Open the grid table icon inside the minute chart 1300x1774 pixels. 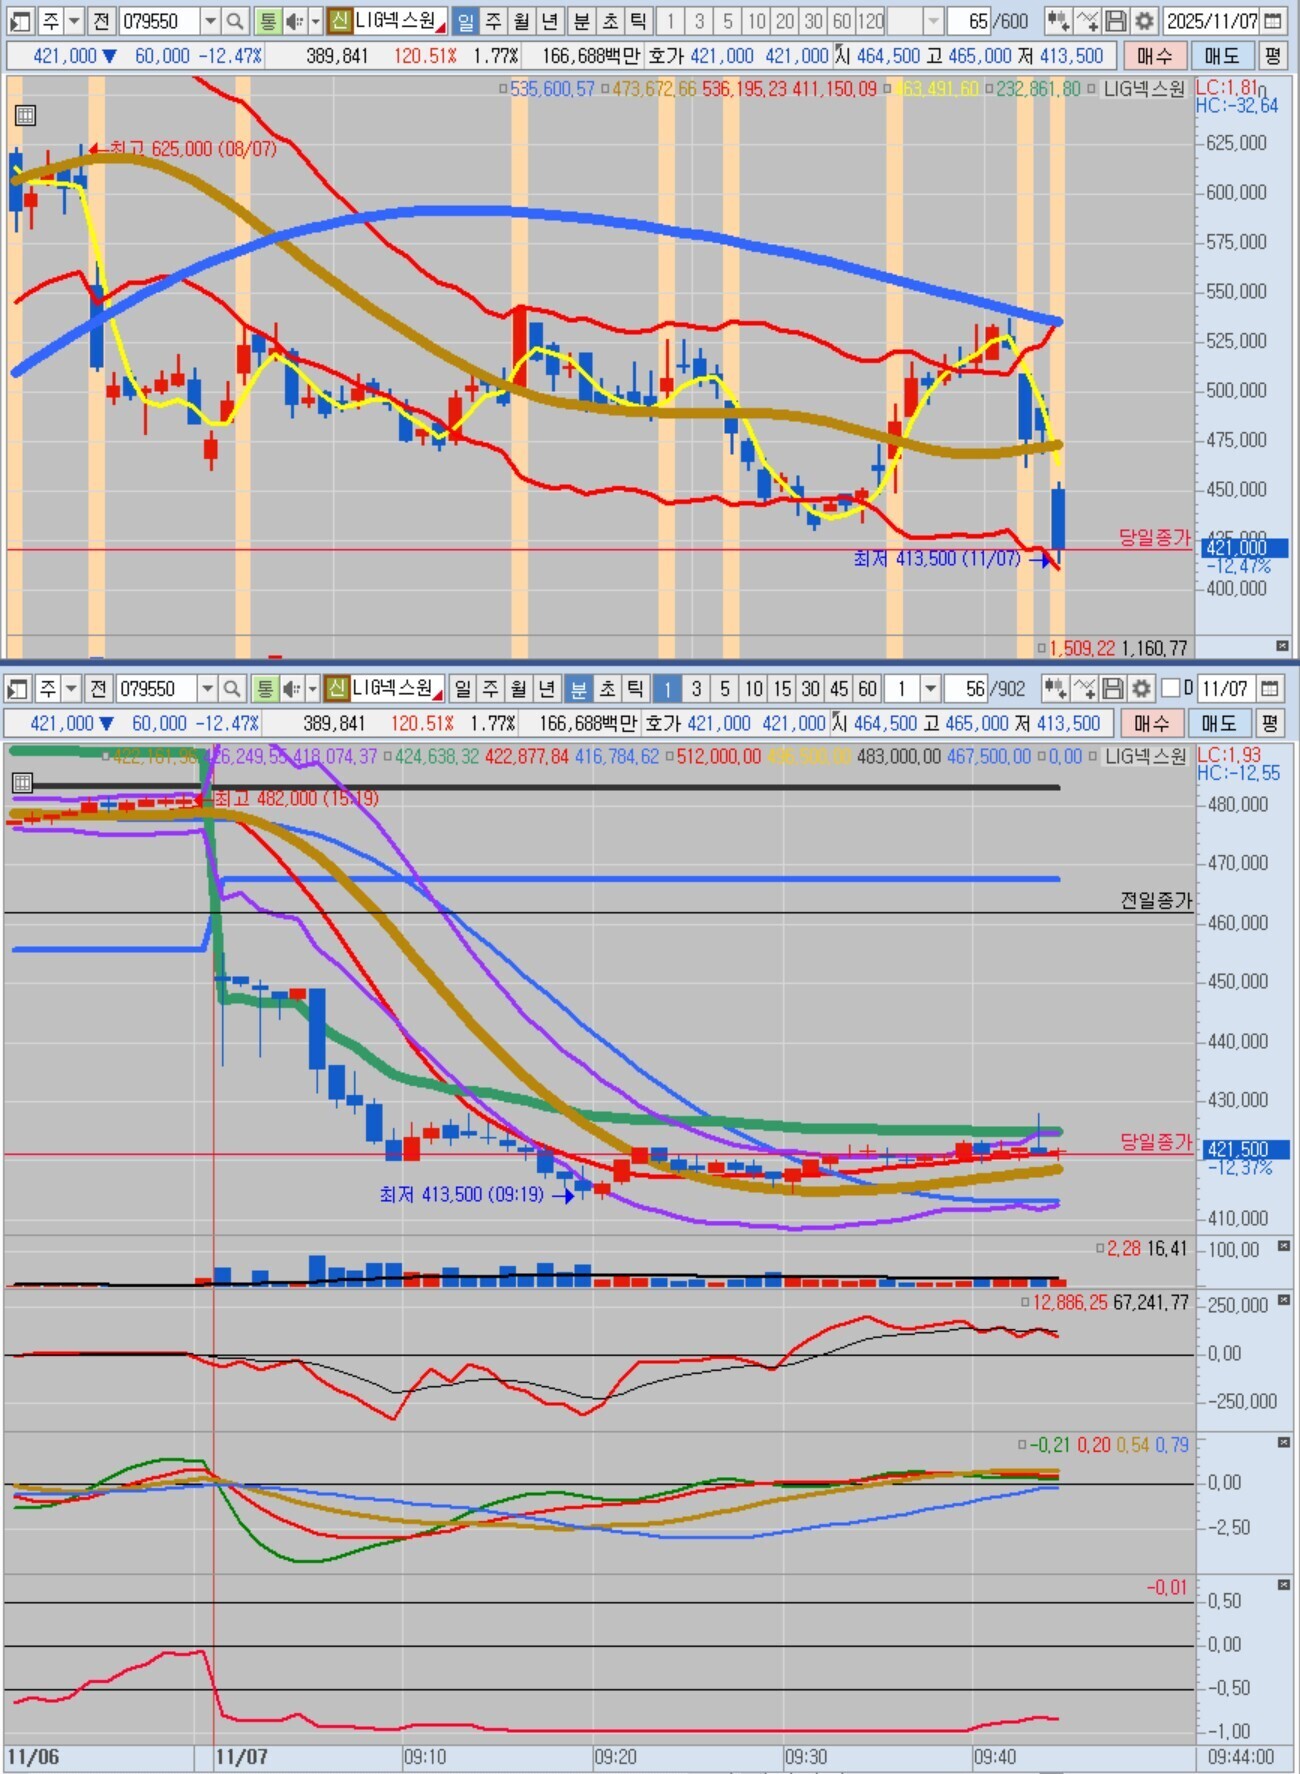[x=23, y=783]
